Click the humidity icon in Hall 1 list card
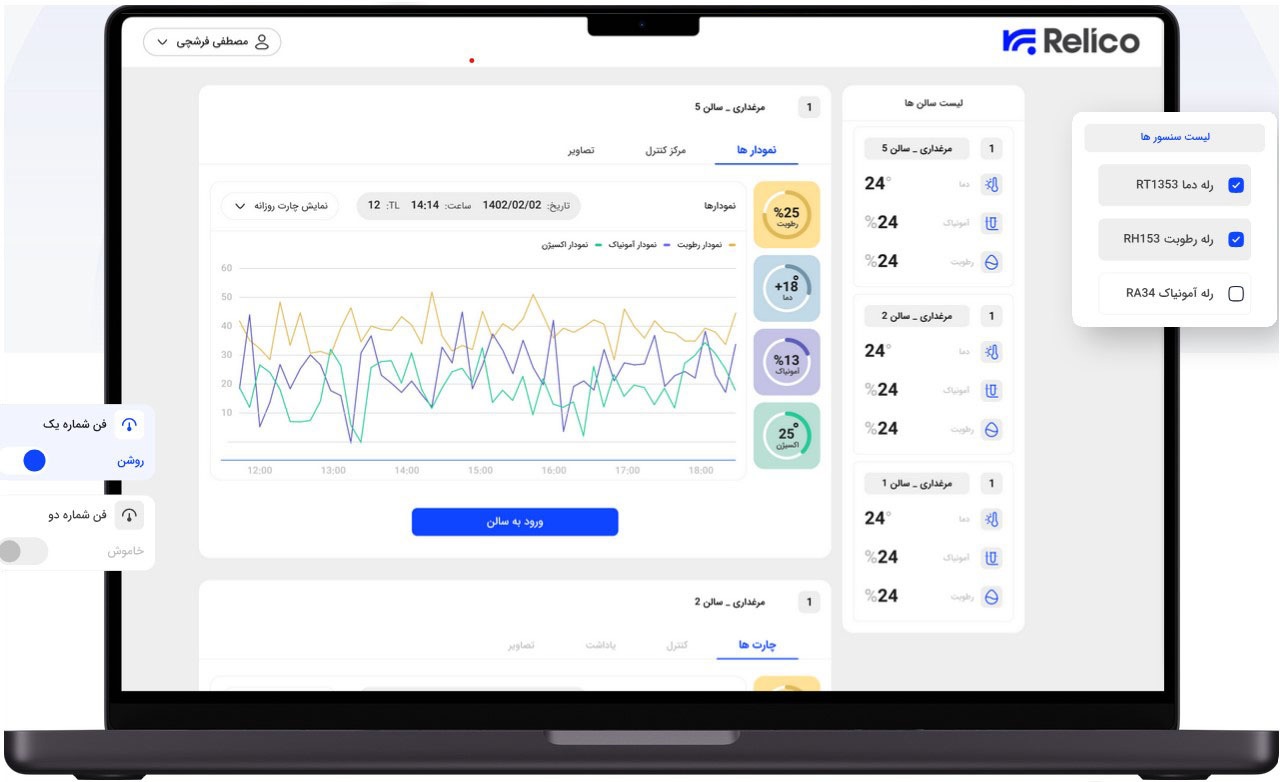This screenshot has width=1282, height=782. 991,597
